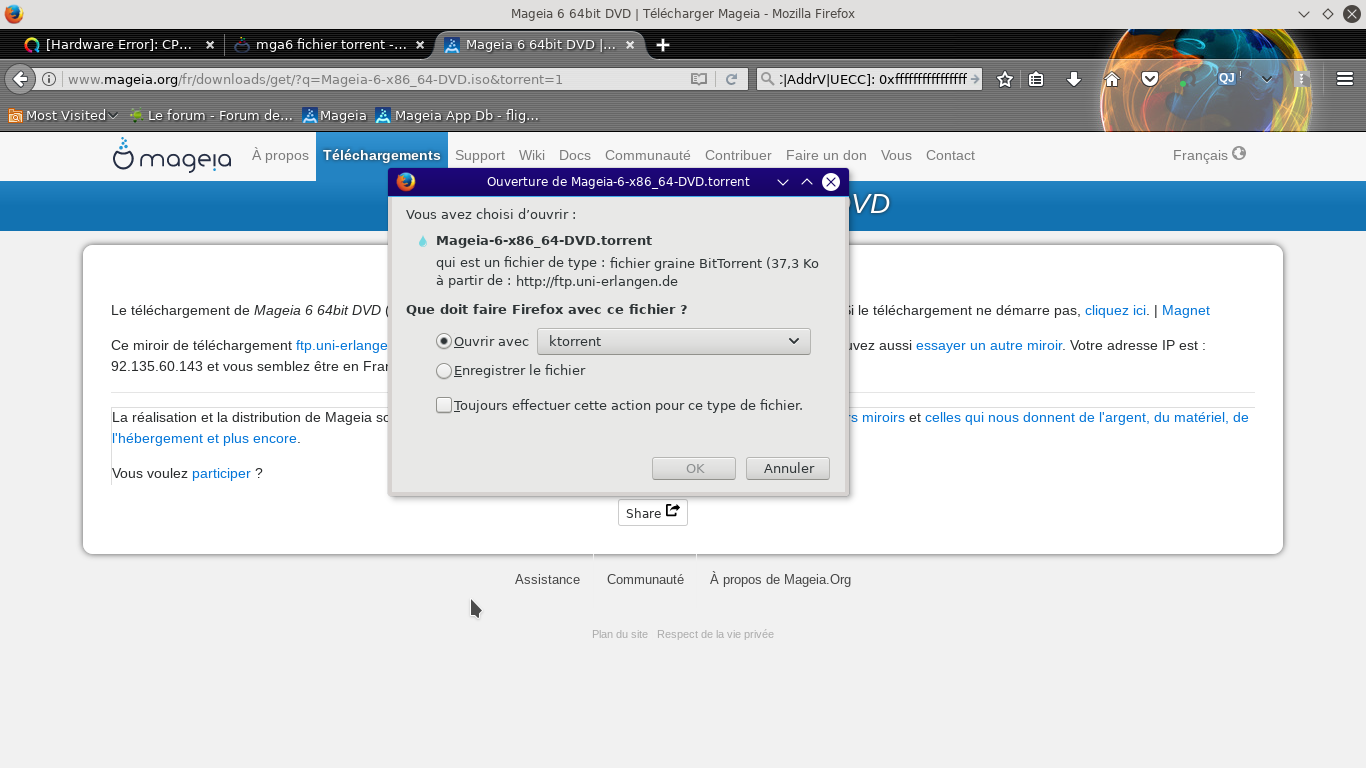This screenshot has height=768, width=1366.
Task: Click the URL address field
Action: [x=375, y=79]
